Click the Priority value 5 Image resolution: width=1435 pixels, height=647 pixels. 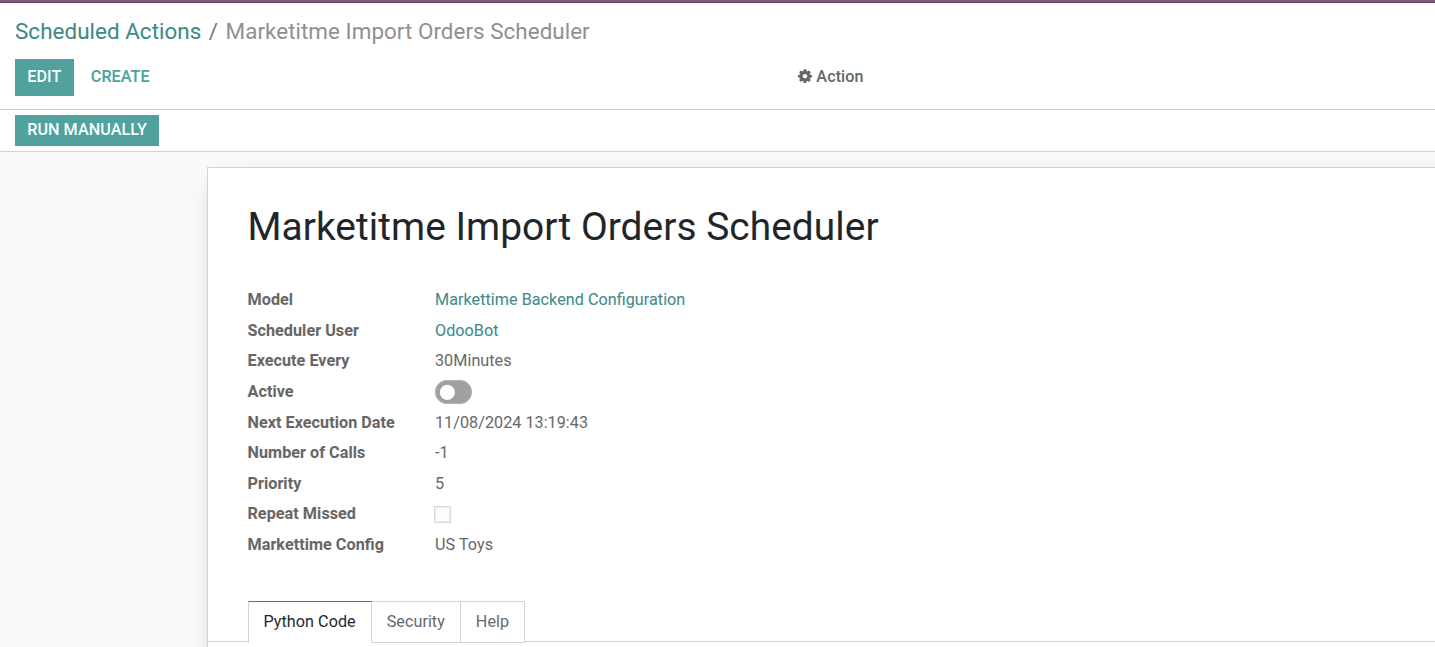[x=439, y=483]
